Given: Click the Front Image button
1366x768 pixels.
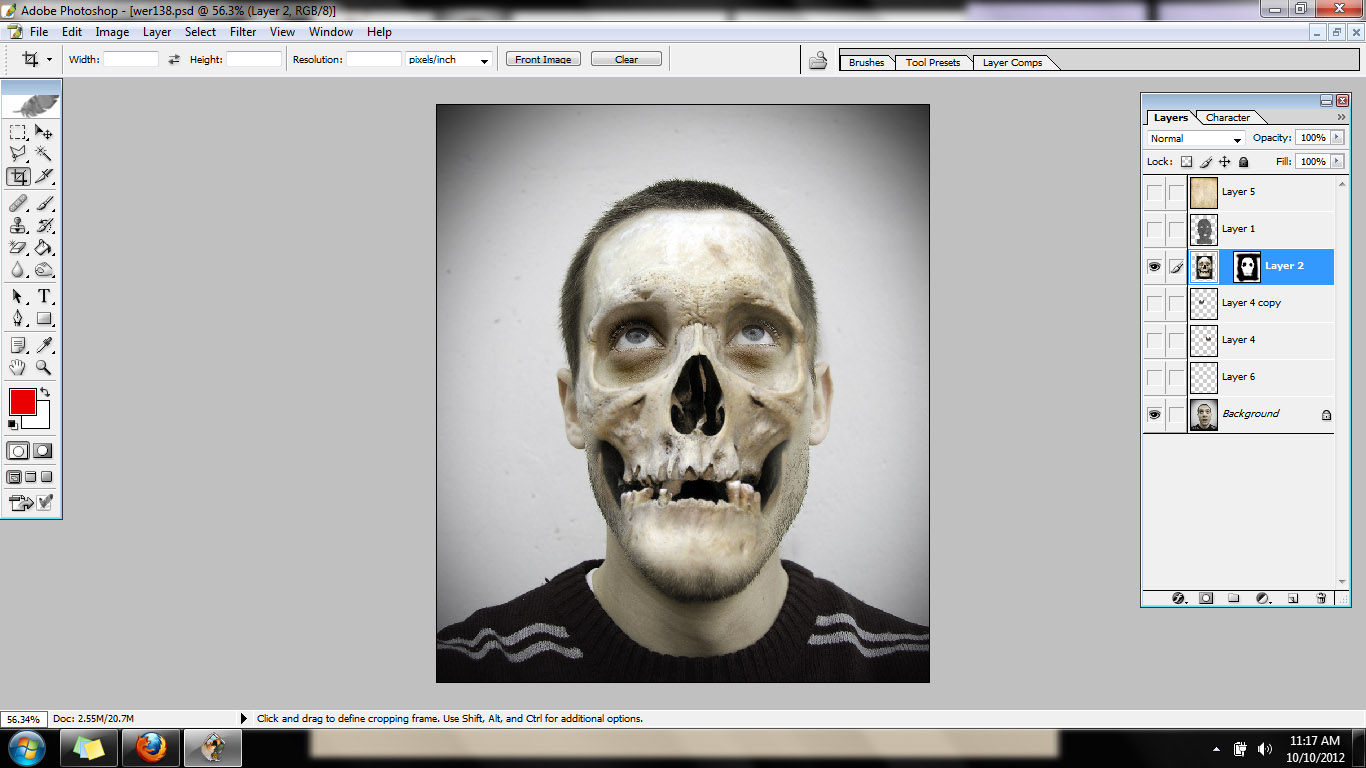Looking at the screenshot, I should click(543, 59).
